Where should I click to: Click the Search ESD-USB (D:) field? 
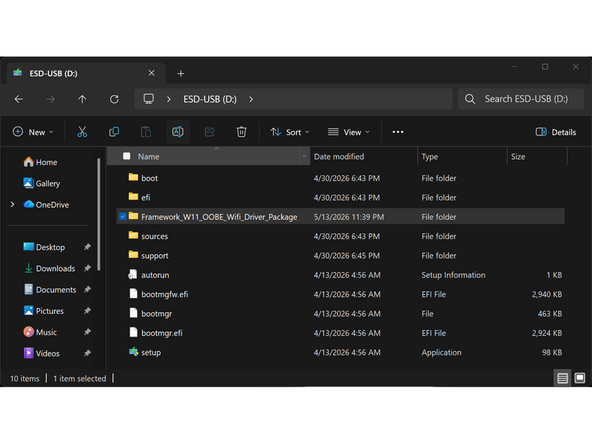pyautogui.click(x=521, y=99)
